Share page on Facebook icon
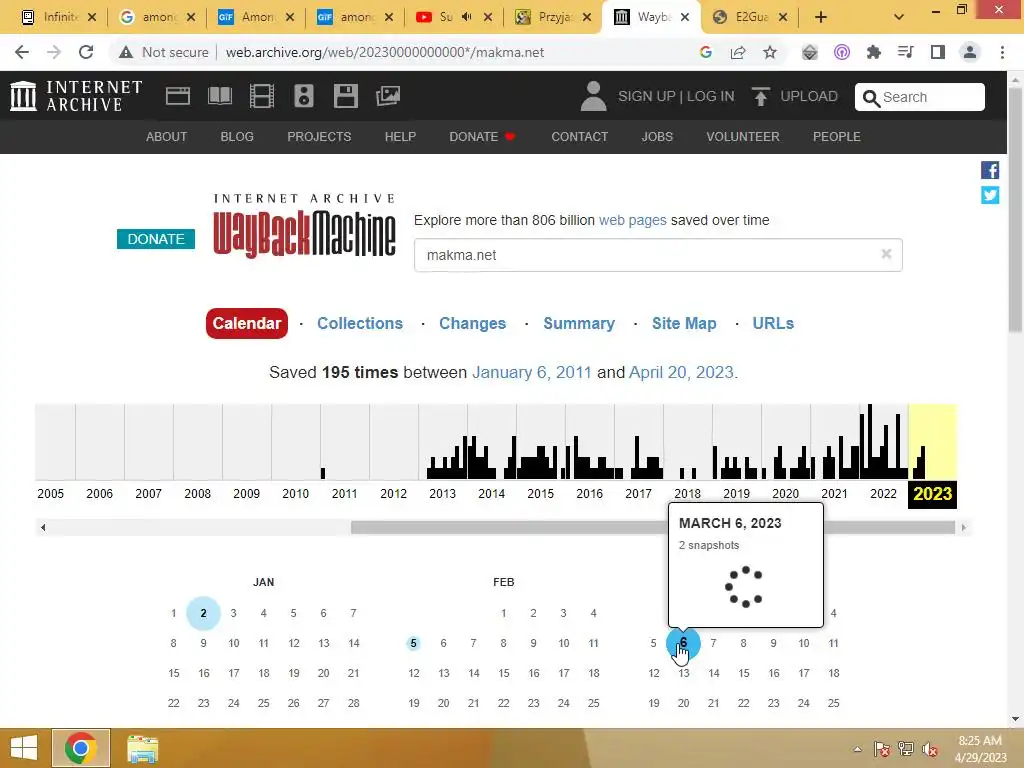Screen dimensions: 1024x768 [x=990, y=170]
